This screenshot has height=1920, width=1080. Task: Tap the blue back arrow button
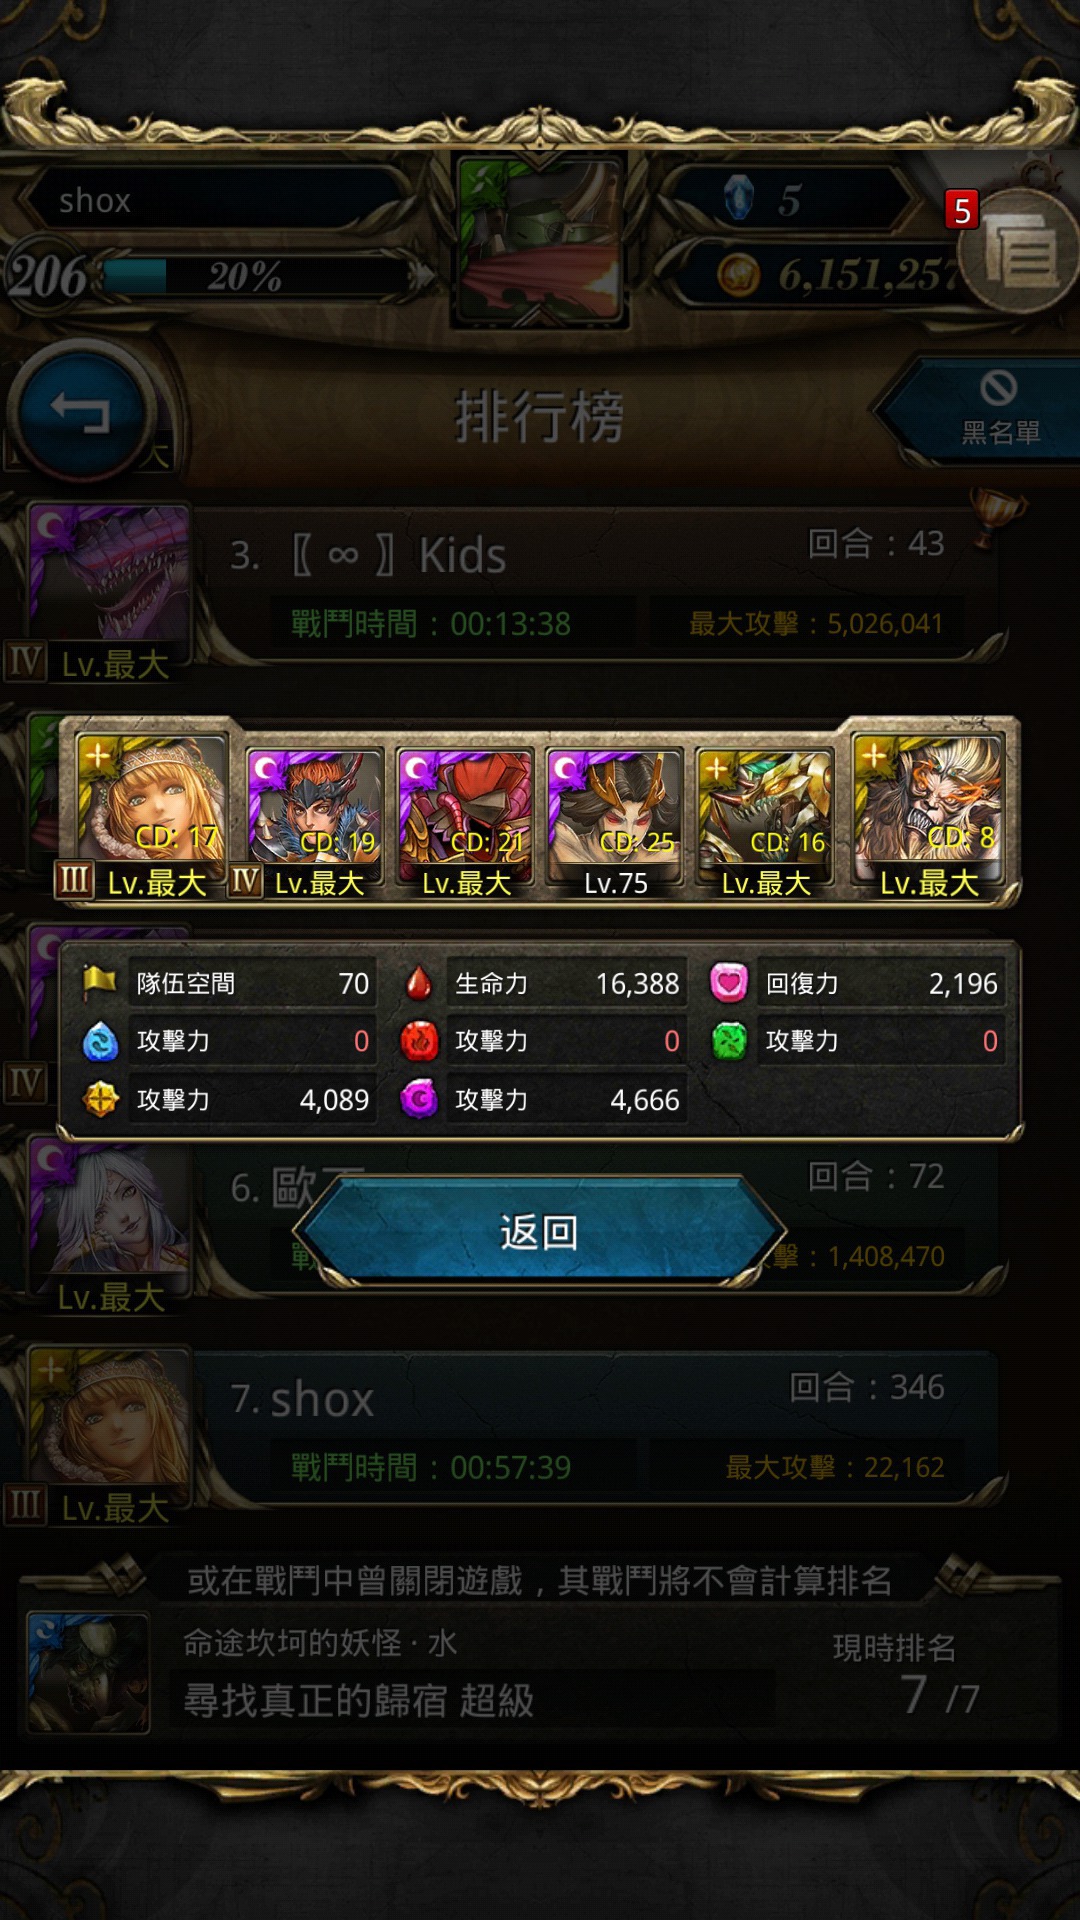point(80,411)
